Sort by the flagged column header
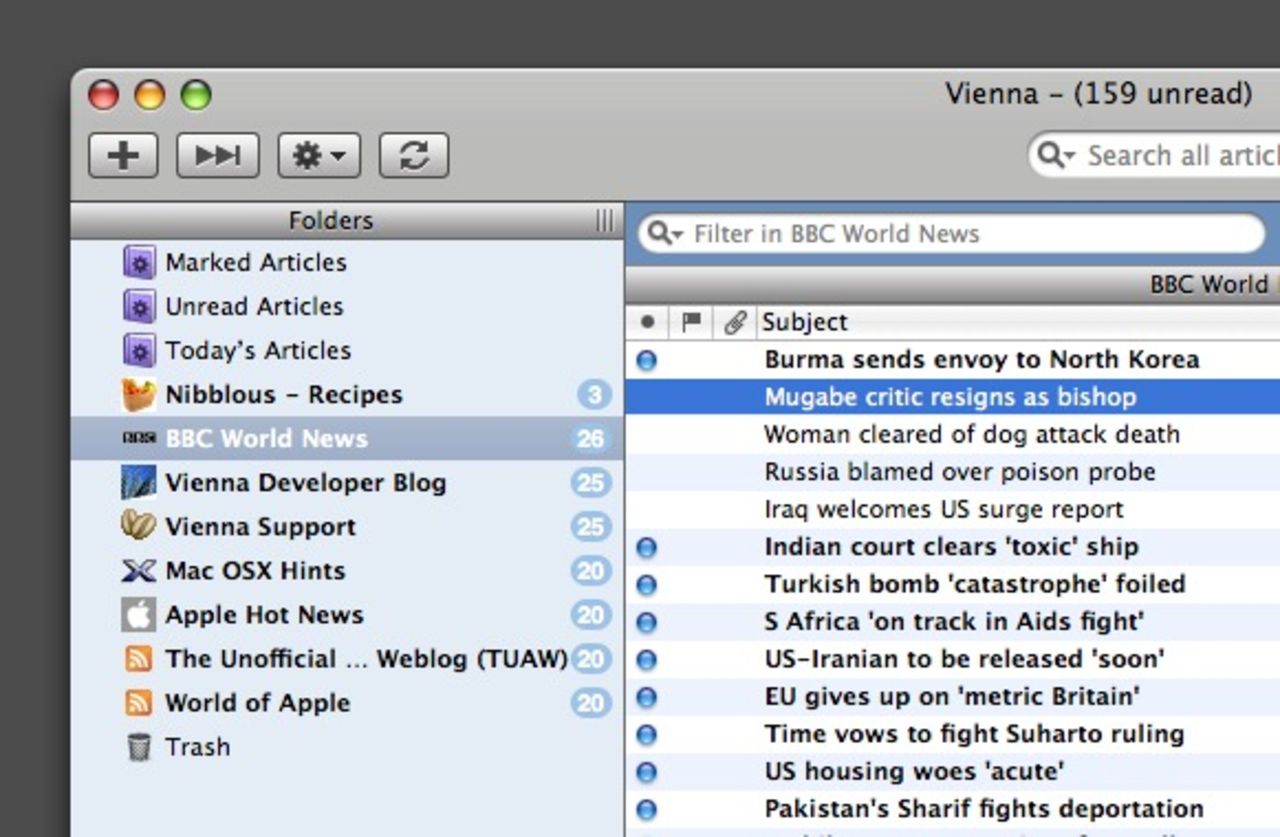Viewport: 1280px width, 837px height. (x=690, y=322)
